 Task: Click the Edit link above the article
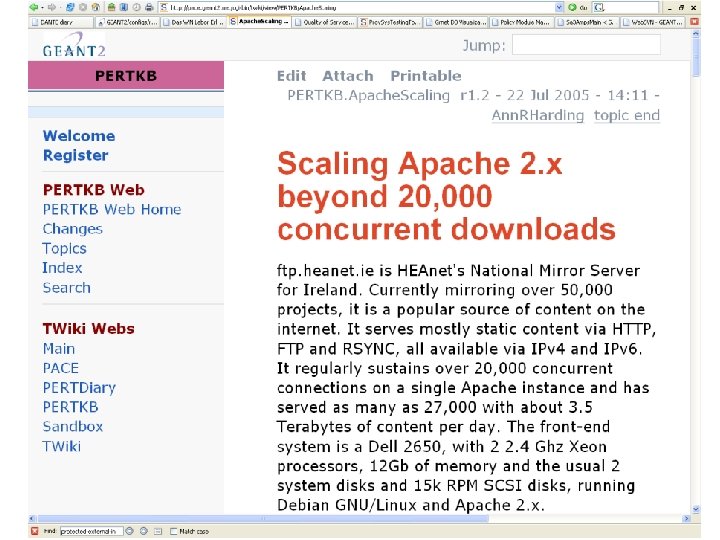[x=292, y=76]
